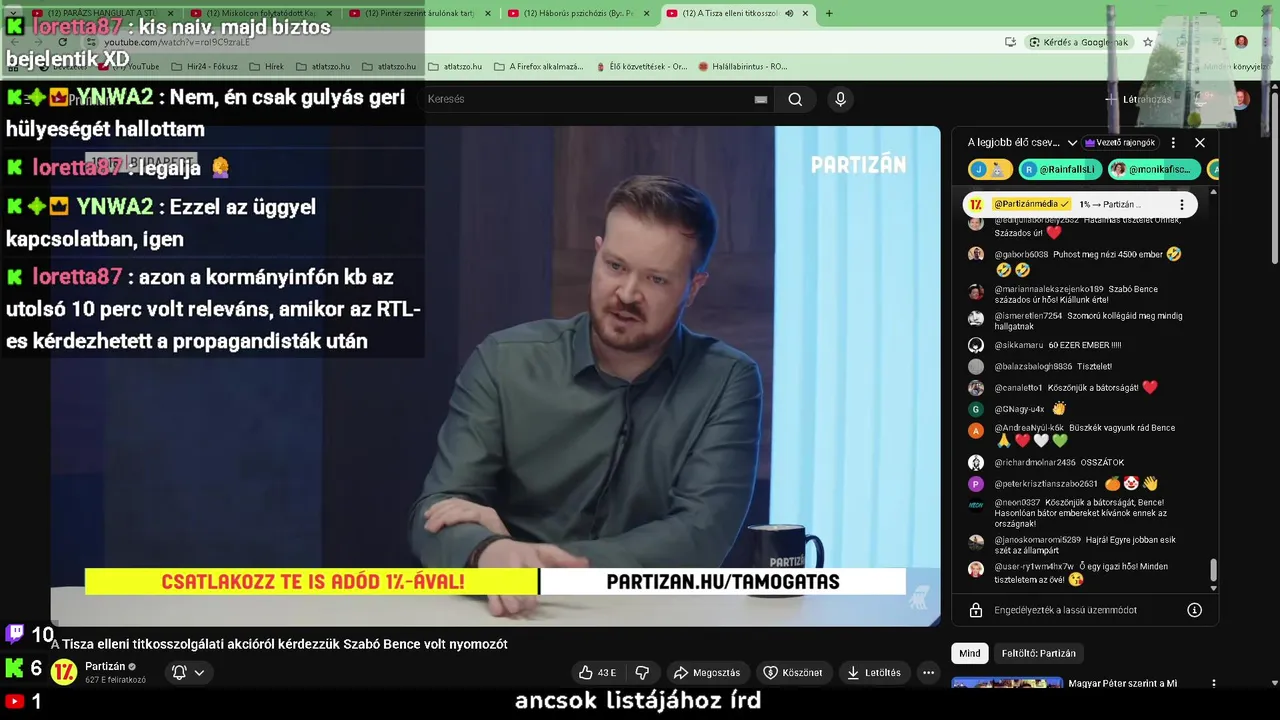The width and height of the screenshot is (1280, 720).
Task: Switch to '(12) Miskolcon folytatódott' browser tab
Action: (x=258, y=13)
